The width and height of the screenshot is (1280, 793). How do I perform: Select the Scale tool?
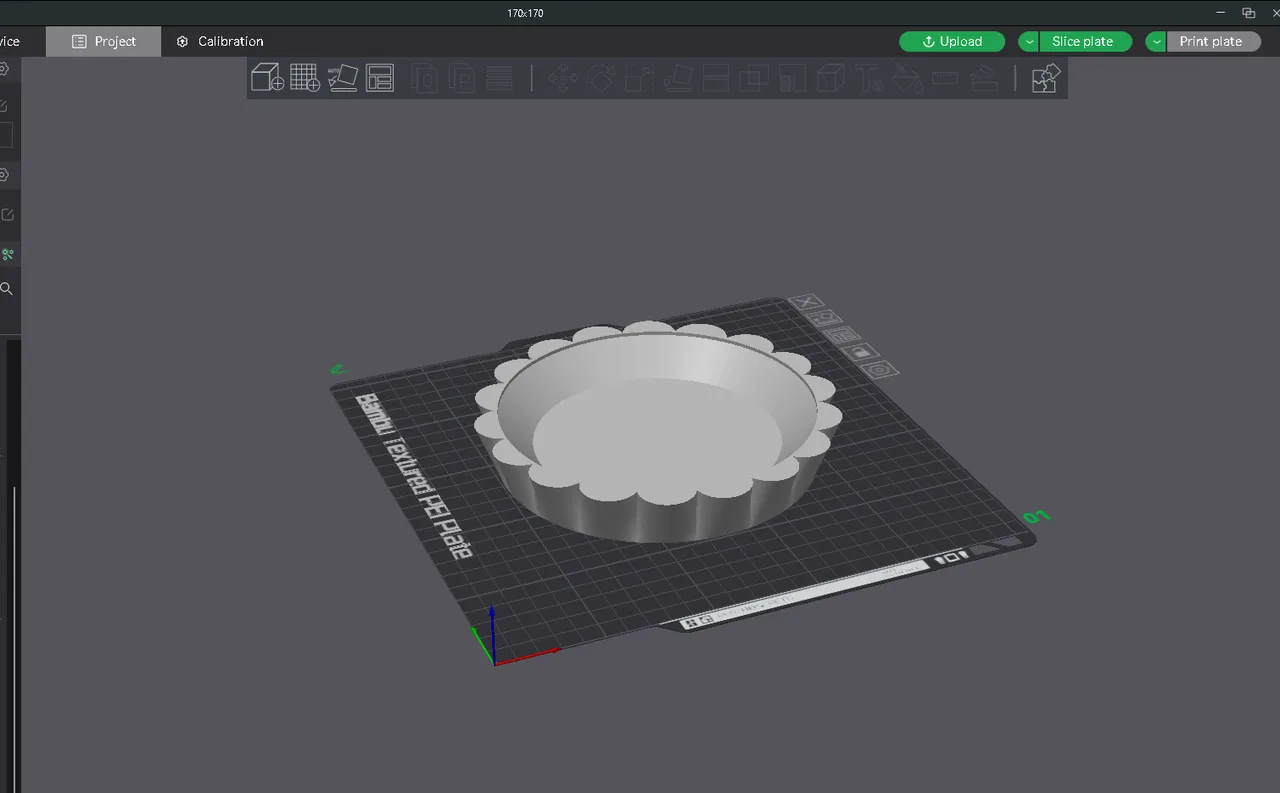point(639,78)
